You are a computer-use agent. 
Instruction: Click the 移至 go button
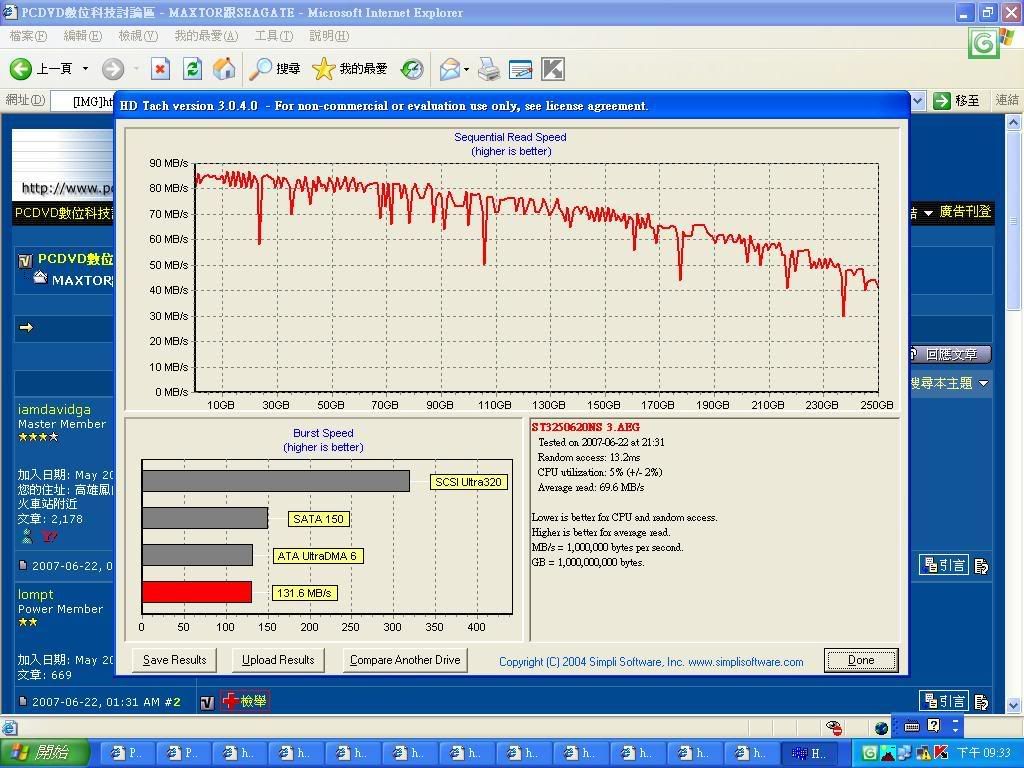pyautogui.click(x=957, y=101)
